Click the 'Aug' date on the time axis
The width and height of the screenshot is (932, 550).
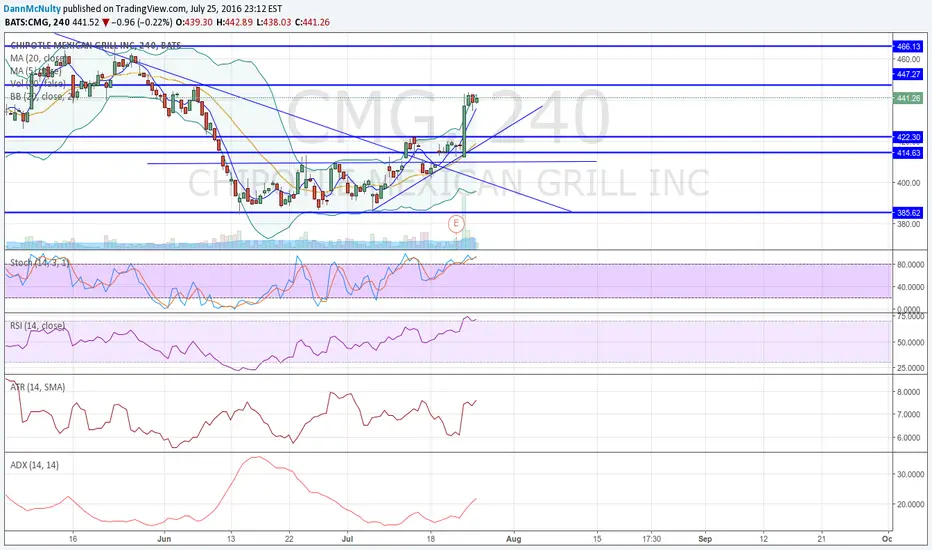514,539
